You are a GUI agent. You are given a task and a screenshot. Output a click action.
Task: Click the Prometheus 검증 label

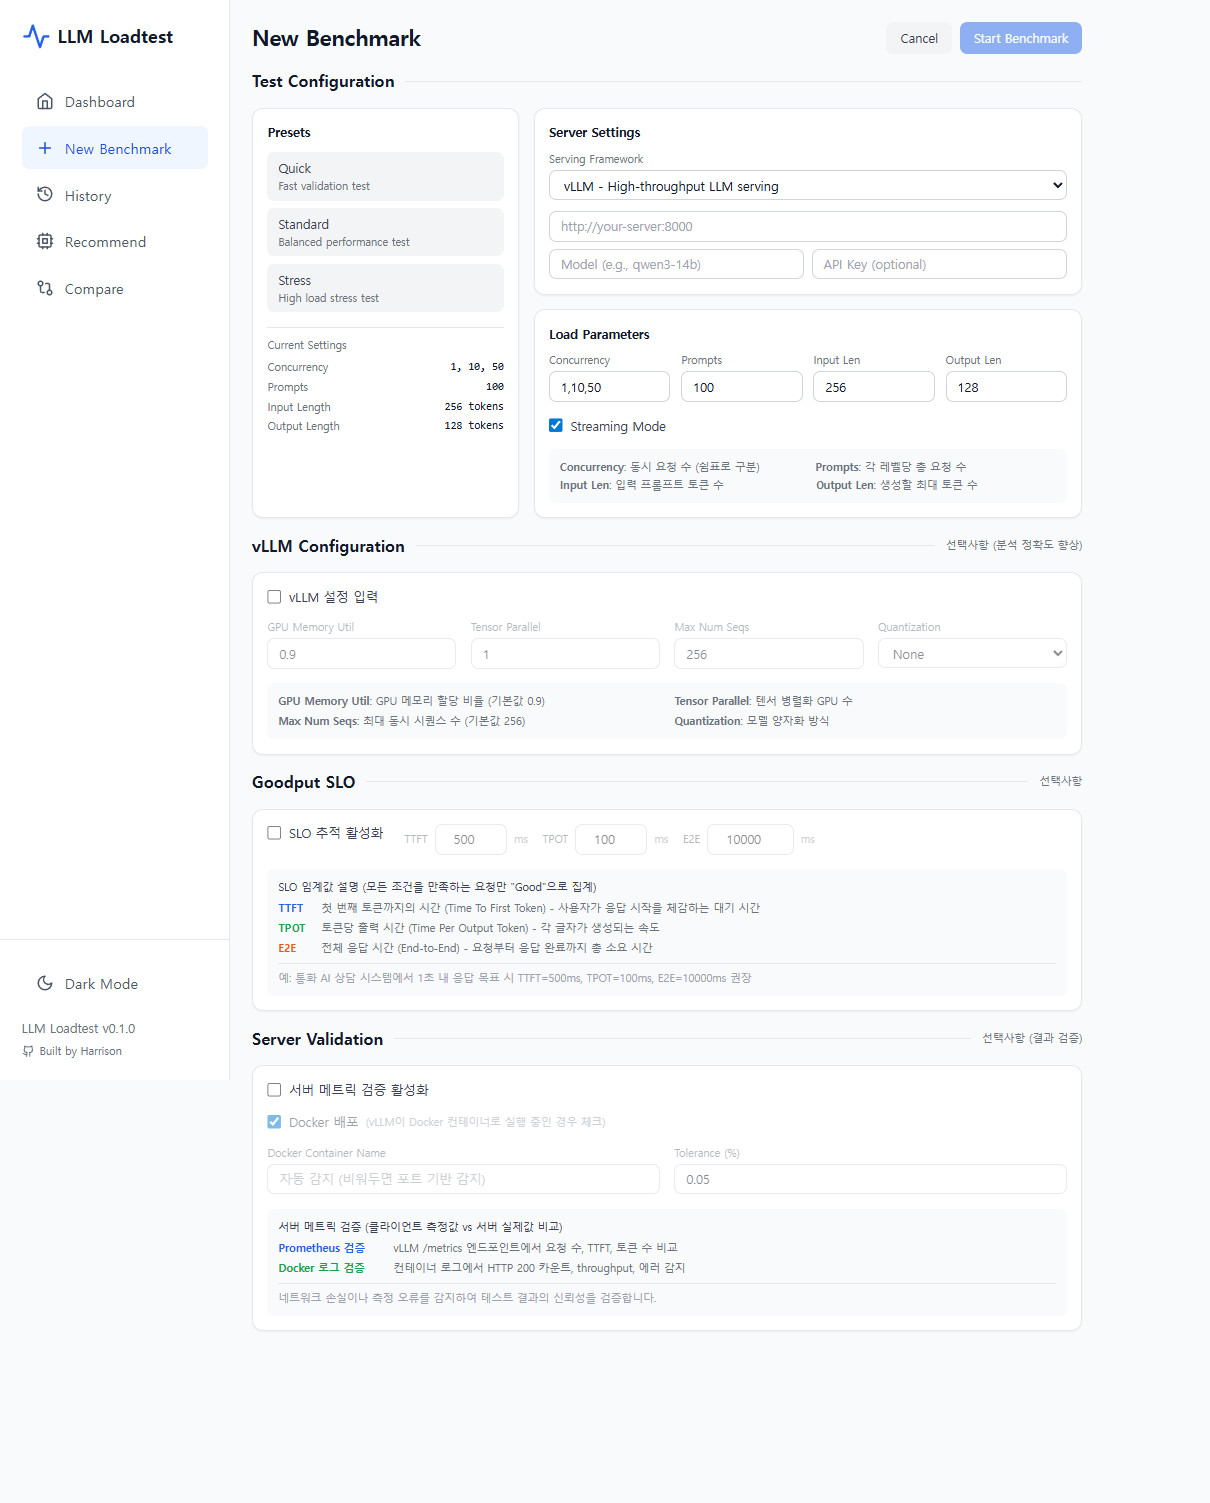pos(322,1248)
